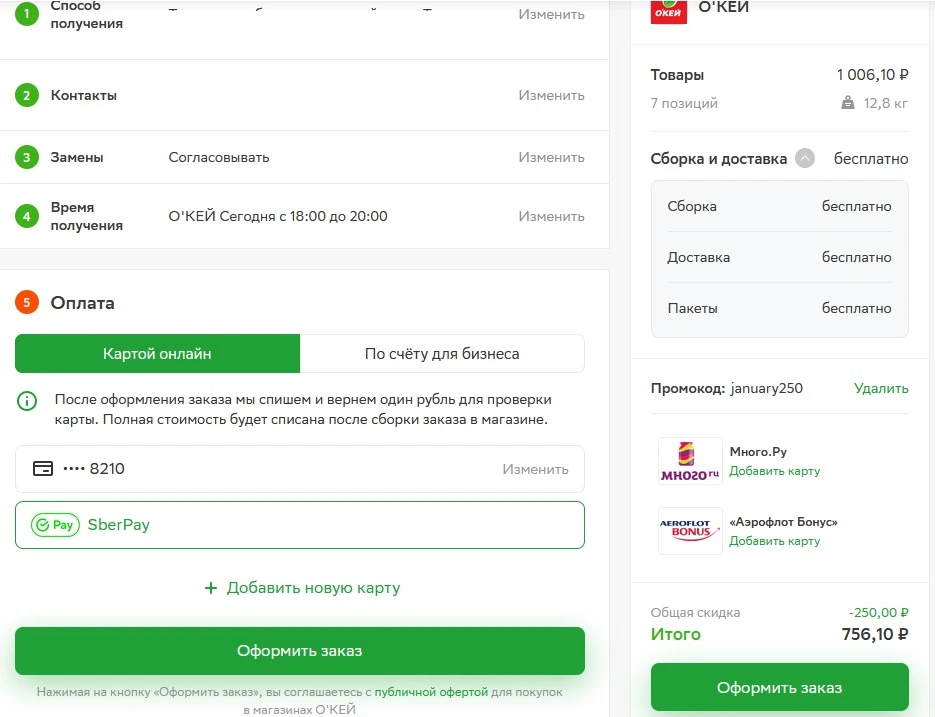Click the Много.ру loyalty logo
This screenshot has width=935, height=717.
coord(690,461)
